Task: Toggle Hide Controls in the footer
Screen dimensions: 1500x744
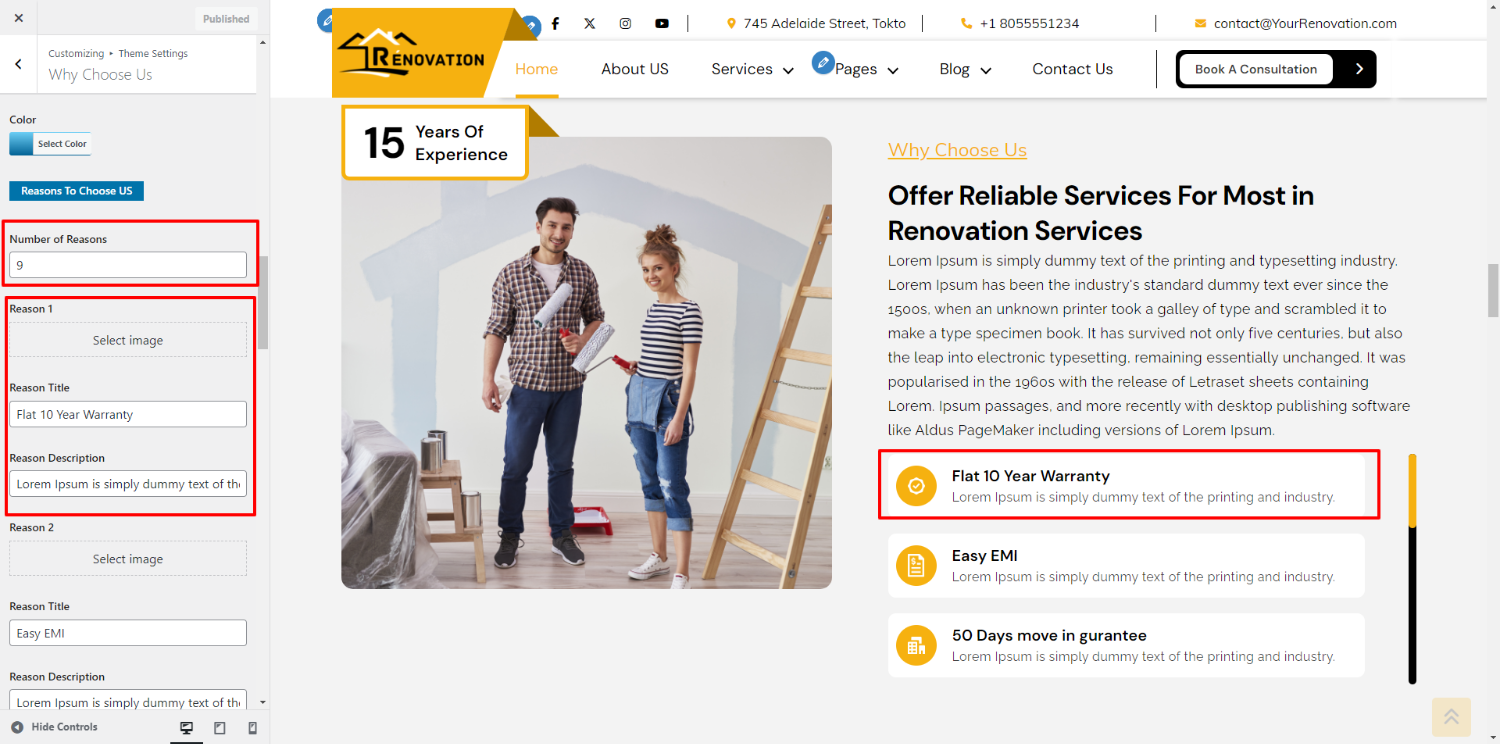Action: point(55,727)
